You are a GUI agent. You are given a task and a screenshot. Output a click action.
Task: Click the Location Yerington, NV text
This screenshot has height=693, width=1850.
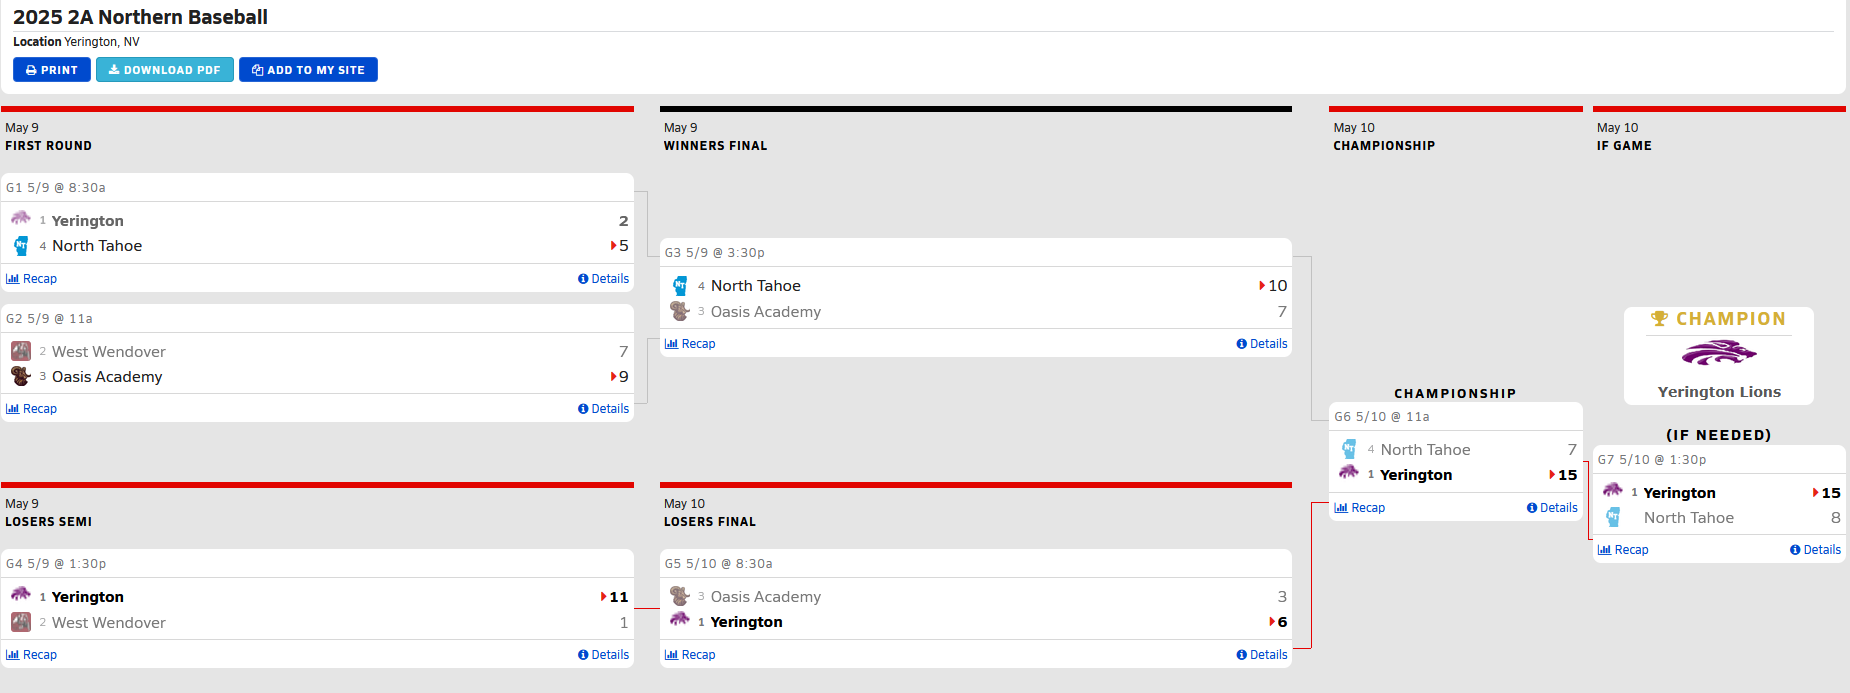(76, 42)
